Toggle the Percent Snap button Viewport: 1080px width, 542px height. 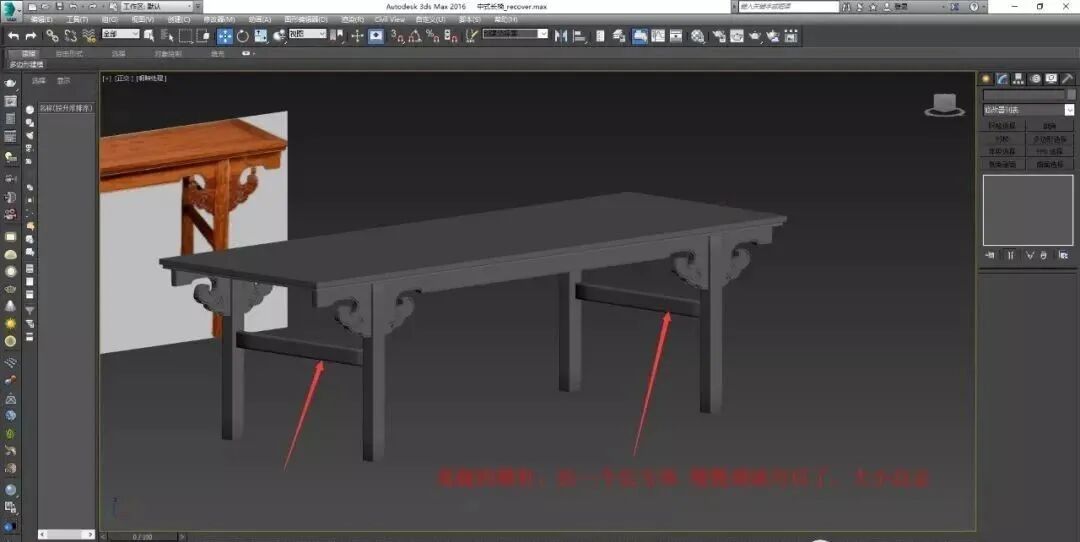[433, 36]
